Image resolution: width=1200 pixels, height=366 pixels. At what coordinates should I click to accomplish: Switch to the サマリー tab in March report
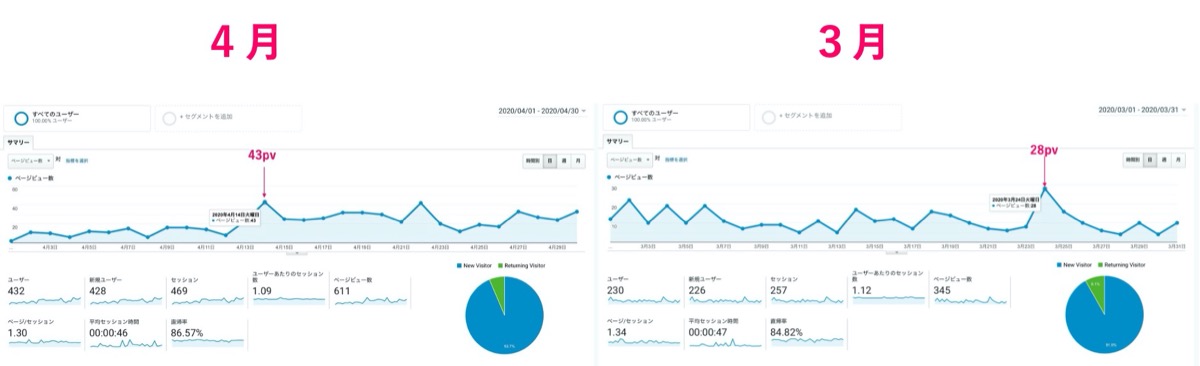(618, 142)
